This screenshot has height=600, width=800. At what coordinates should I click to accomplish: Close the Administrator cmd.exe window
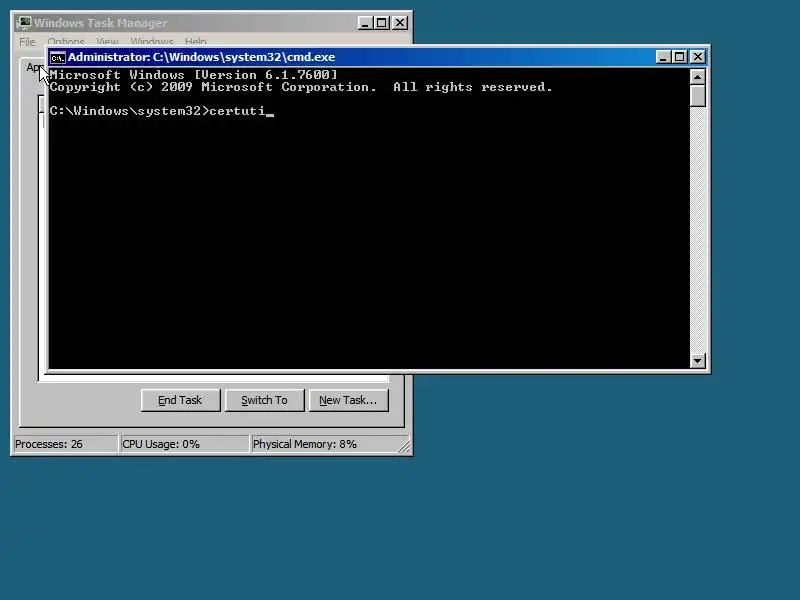pyautogui.click(x=697, y=57)
